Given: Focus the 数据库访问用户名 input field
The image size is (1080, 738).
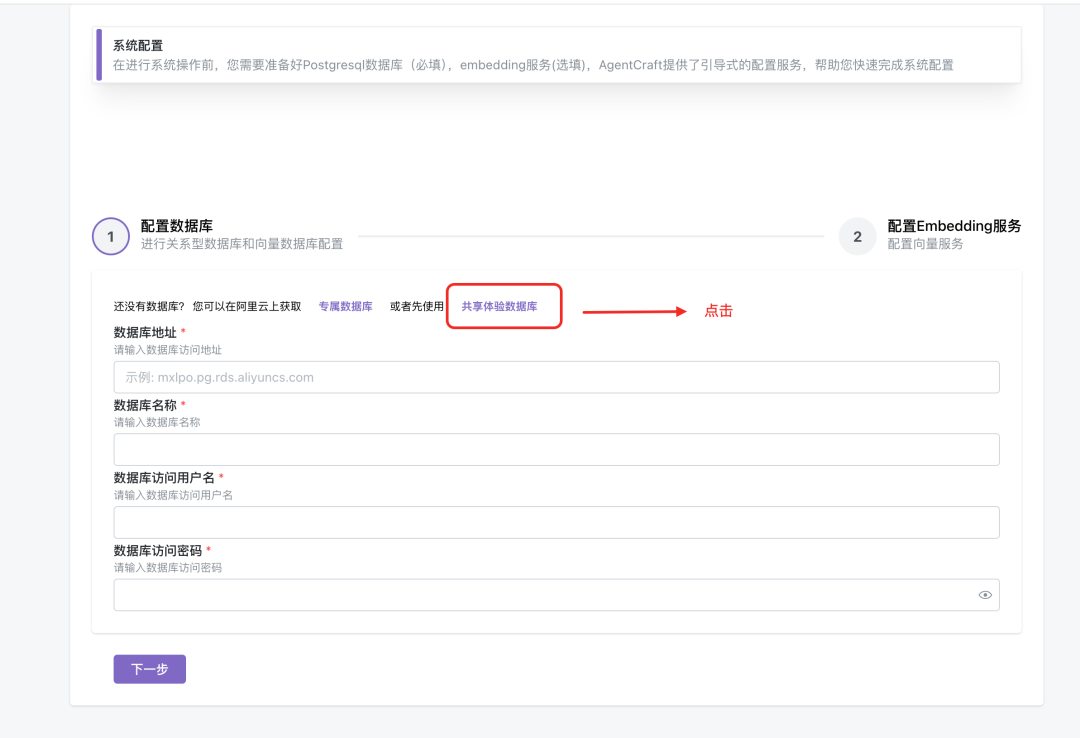Looking at the screenshot, I should [x=557, y=522].
